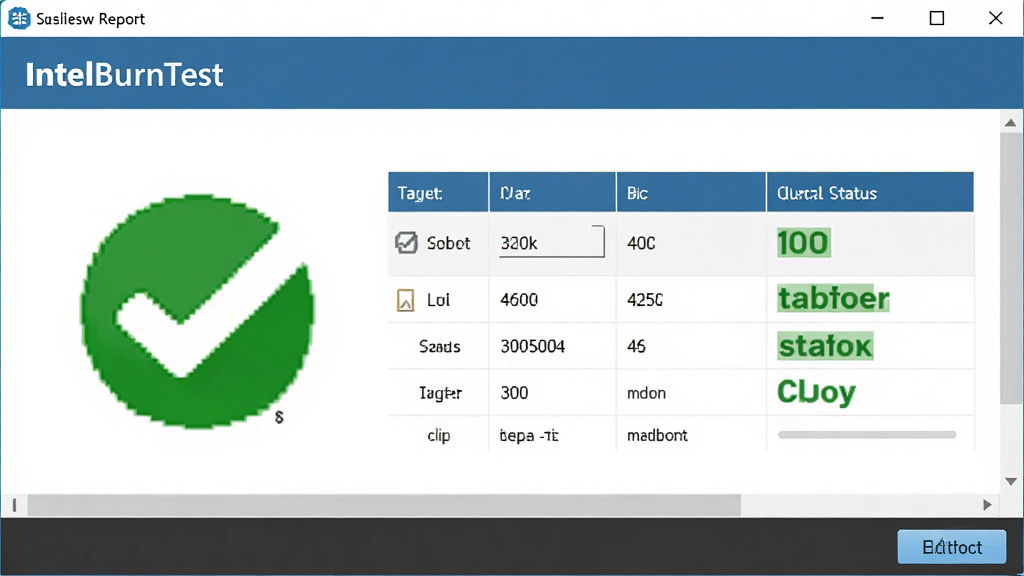Click the Clustal Status column header
Image resolution: width=1024 pixels, height=576 pixels.
(x=870, y=193)
